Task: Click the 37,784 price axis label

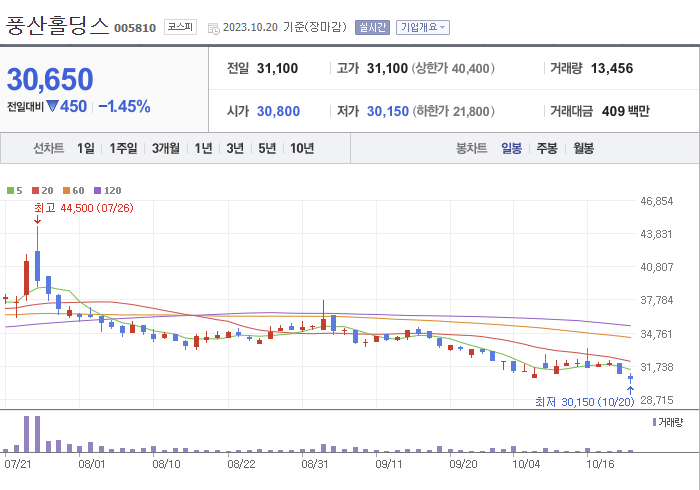Action: coord(656,300)
